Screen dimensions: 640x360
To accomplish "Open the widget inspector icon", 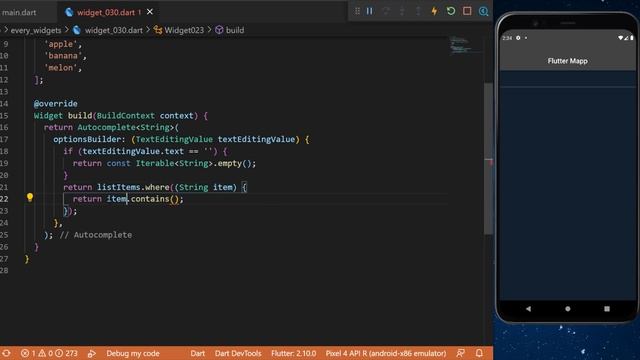I will [483, 11].
